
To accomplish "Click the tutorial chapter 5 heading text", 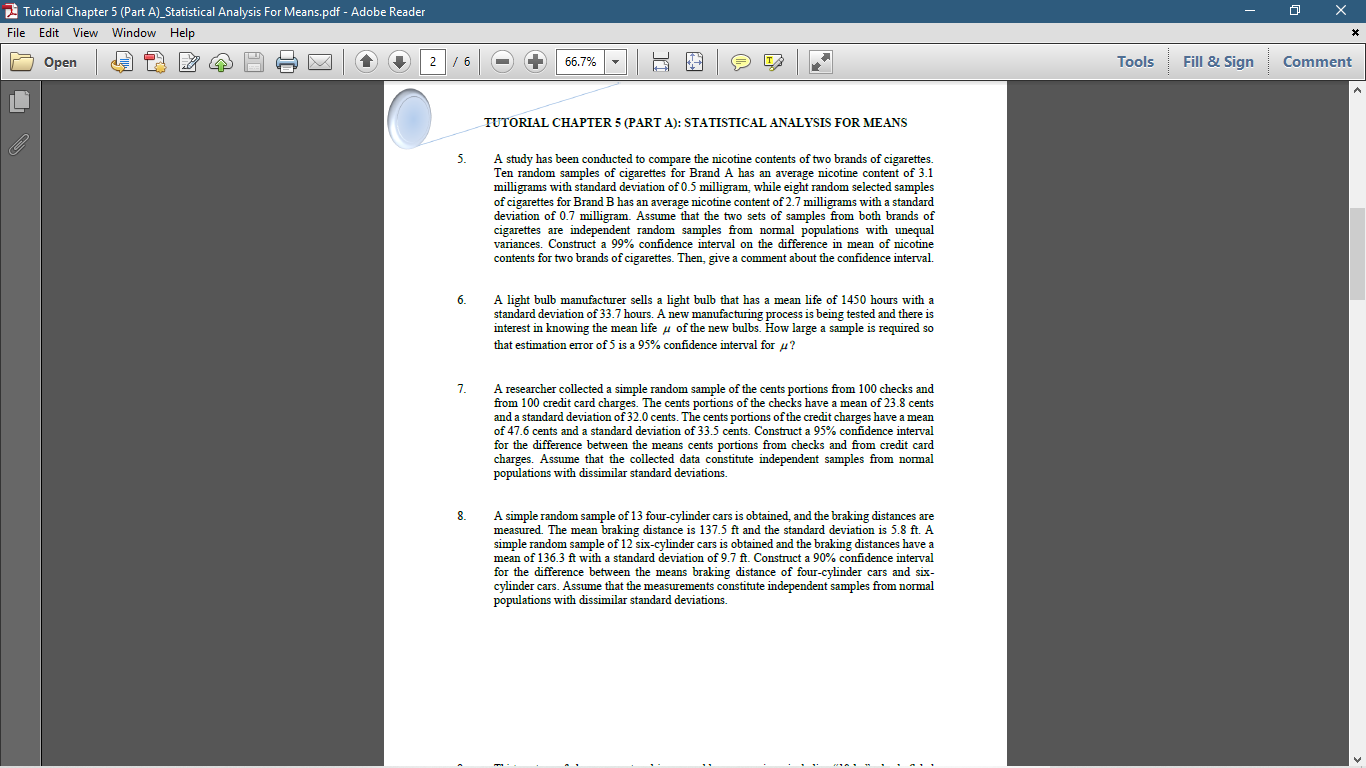I will click(x=696, y=123).
